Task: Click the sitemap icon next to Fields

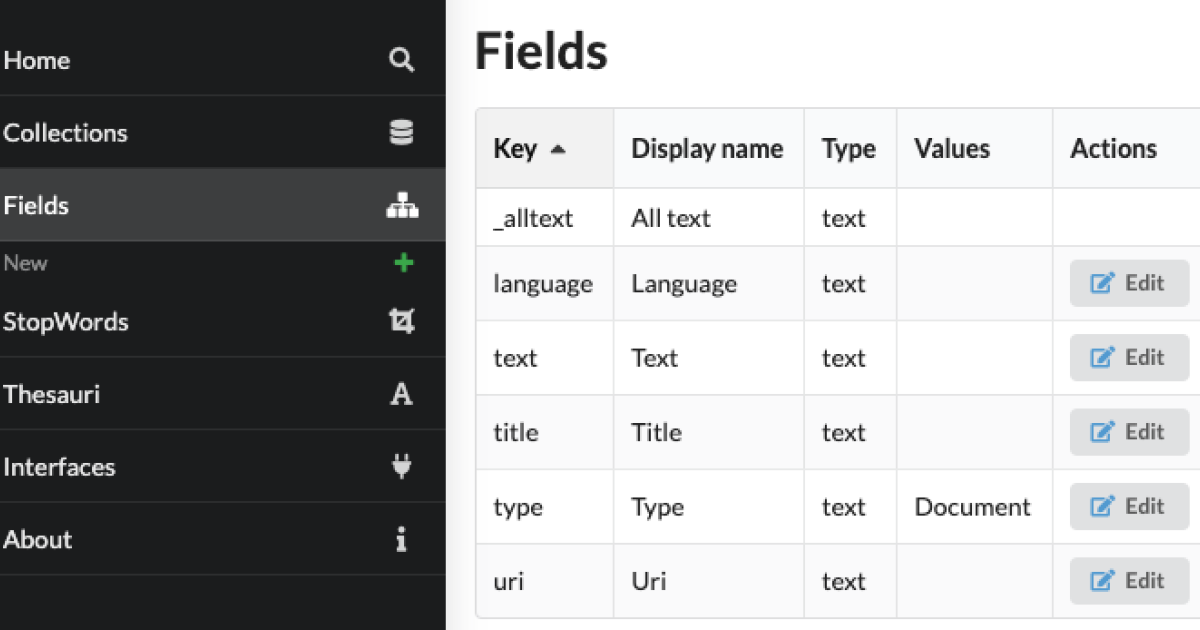Action: [402, 204]
